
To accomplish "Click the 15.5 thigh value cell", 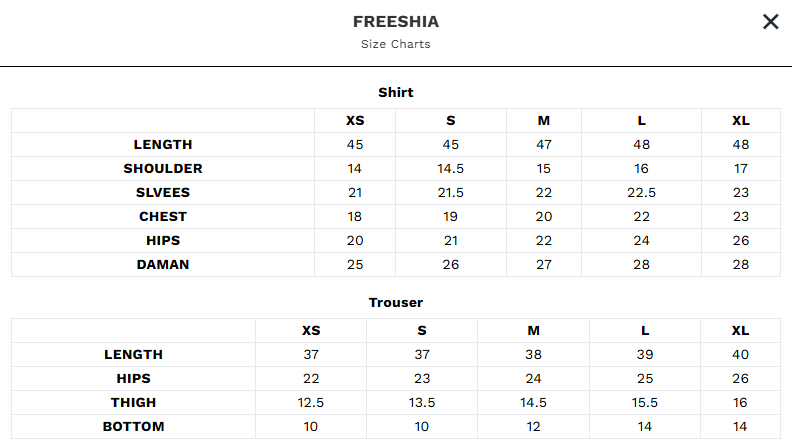I will [645, 403].
